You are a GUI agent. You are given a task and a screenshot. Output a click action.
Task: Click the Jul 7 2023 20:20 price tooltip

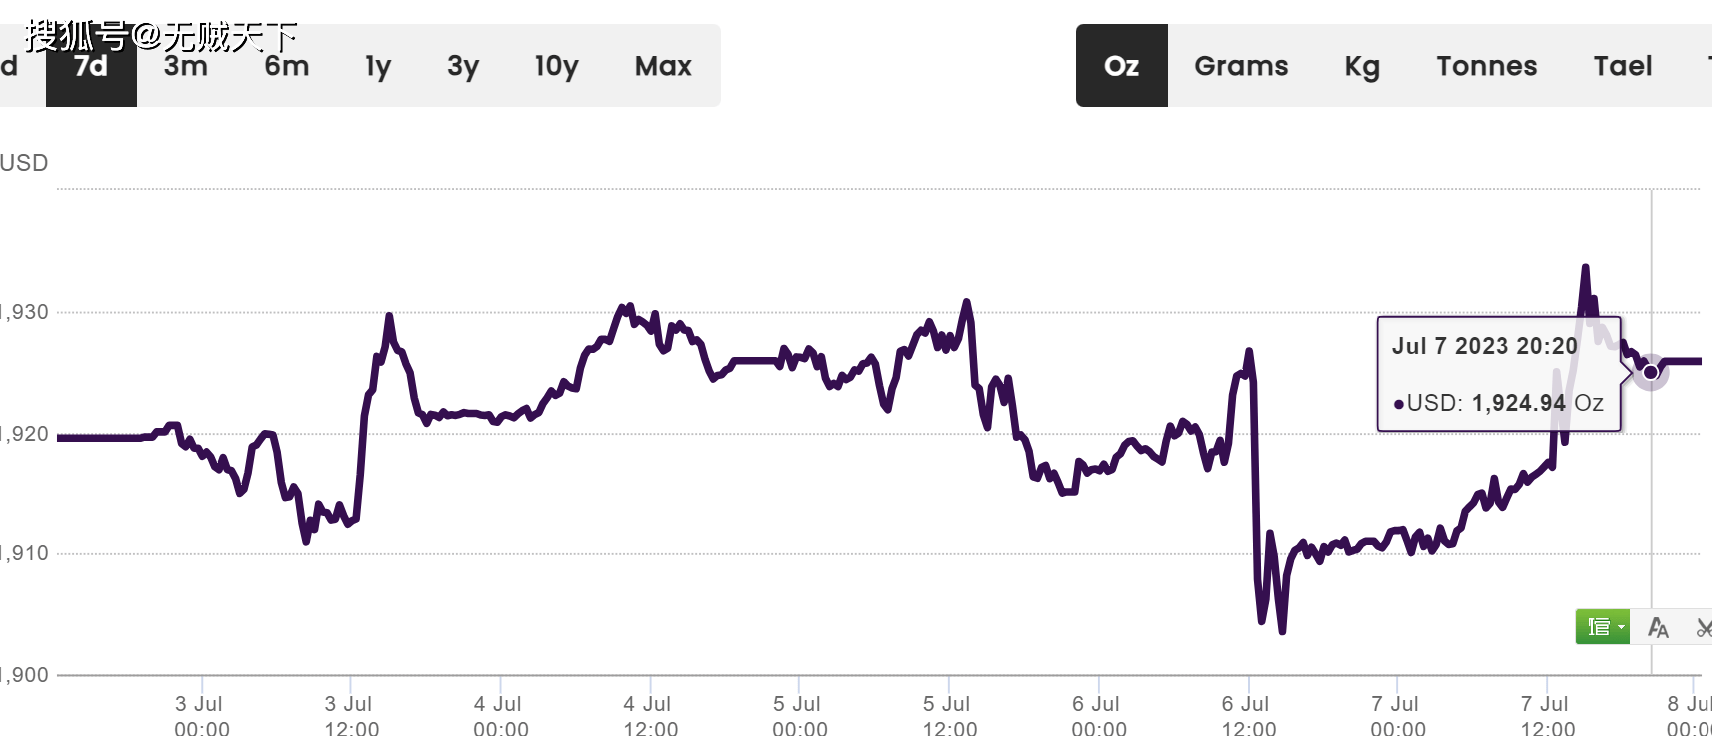(1498, 374)
